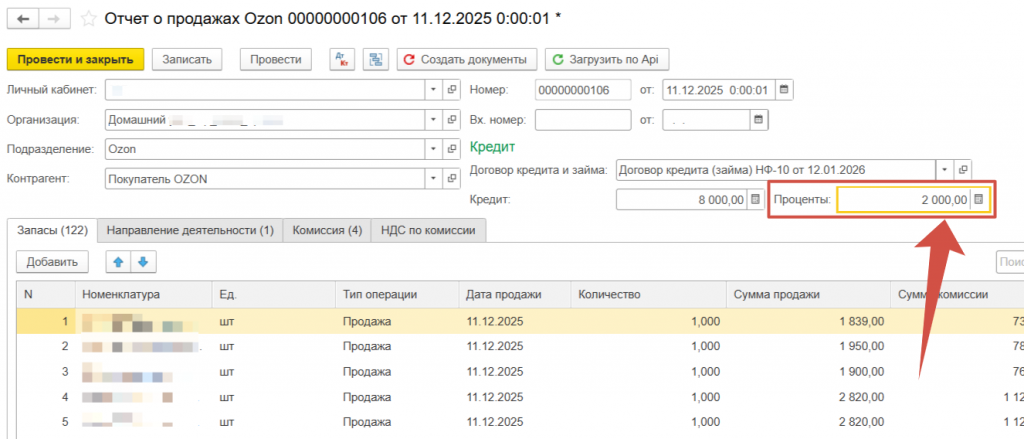Open the linked Контрагент record form

point(451,180)
